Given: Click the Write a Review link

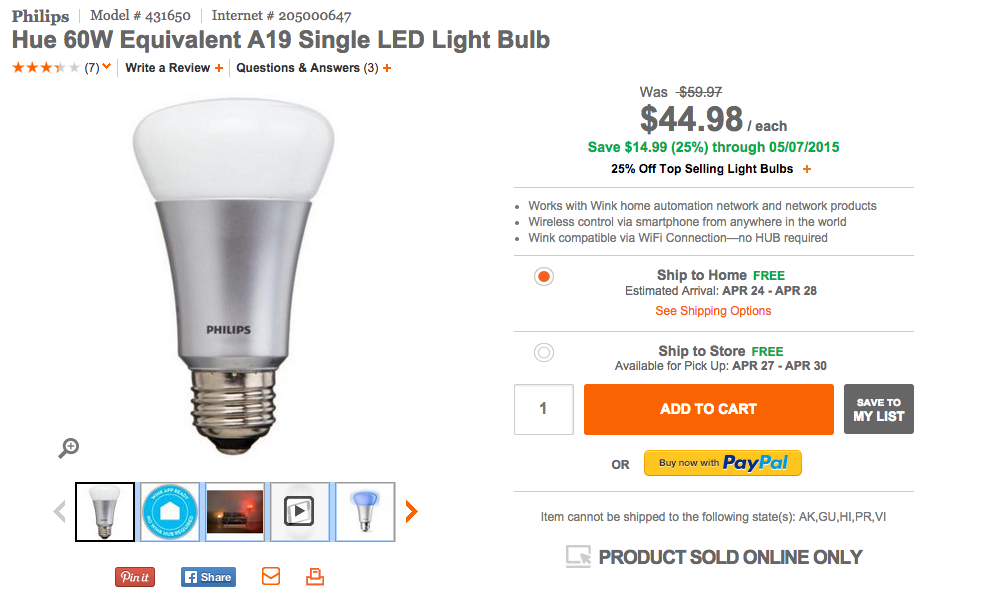Looking at the screenshot, I should tap(167, 68).
